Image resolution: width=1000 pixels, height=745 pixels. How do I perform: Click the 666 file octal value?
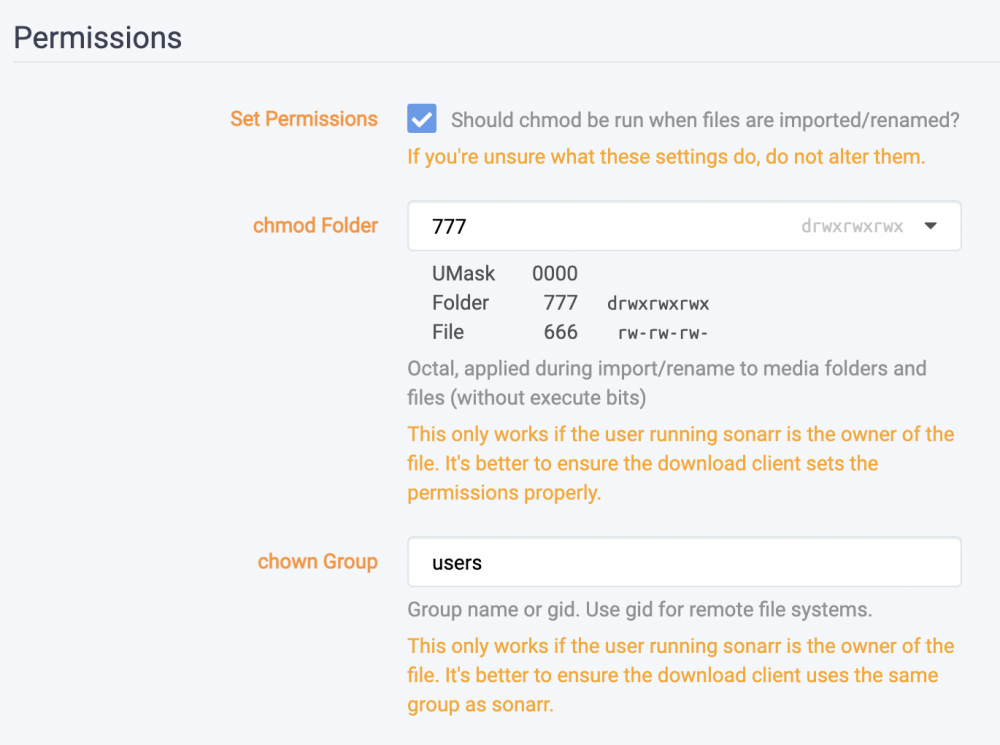coord(561,332)
